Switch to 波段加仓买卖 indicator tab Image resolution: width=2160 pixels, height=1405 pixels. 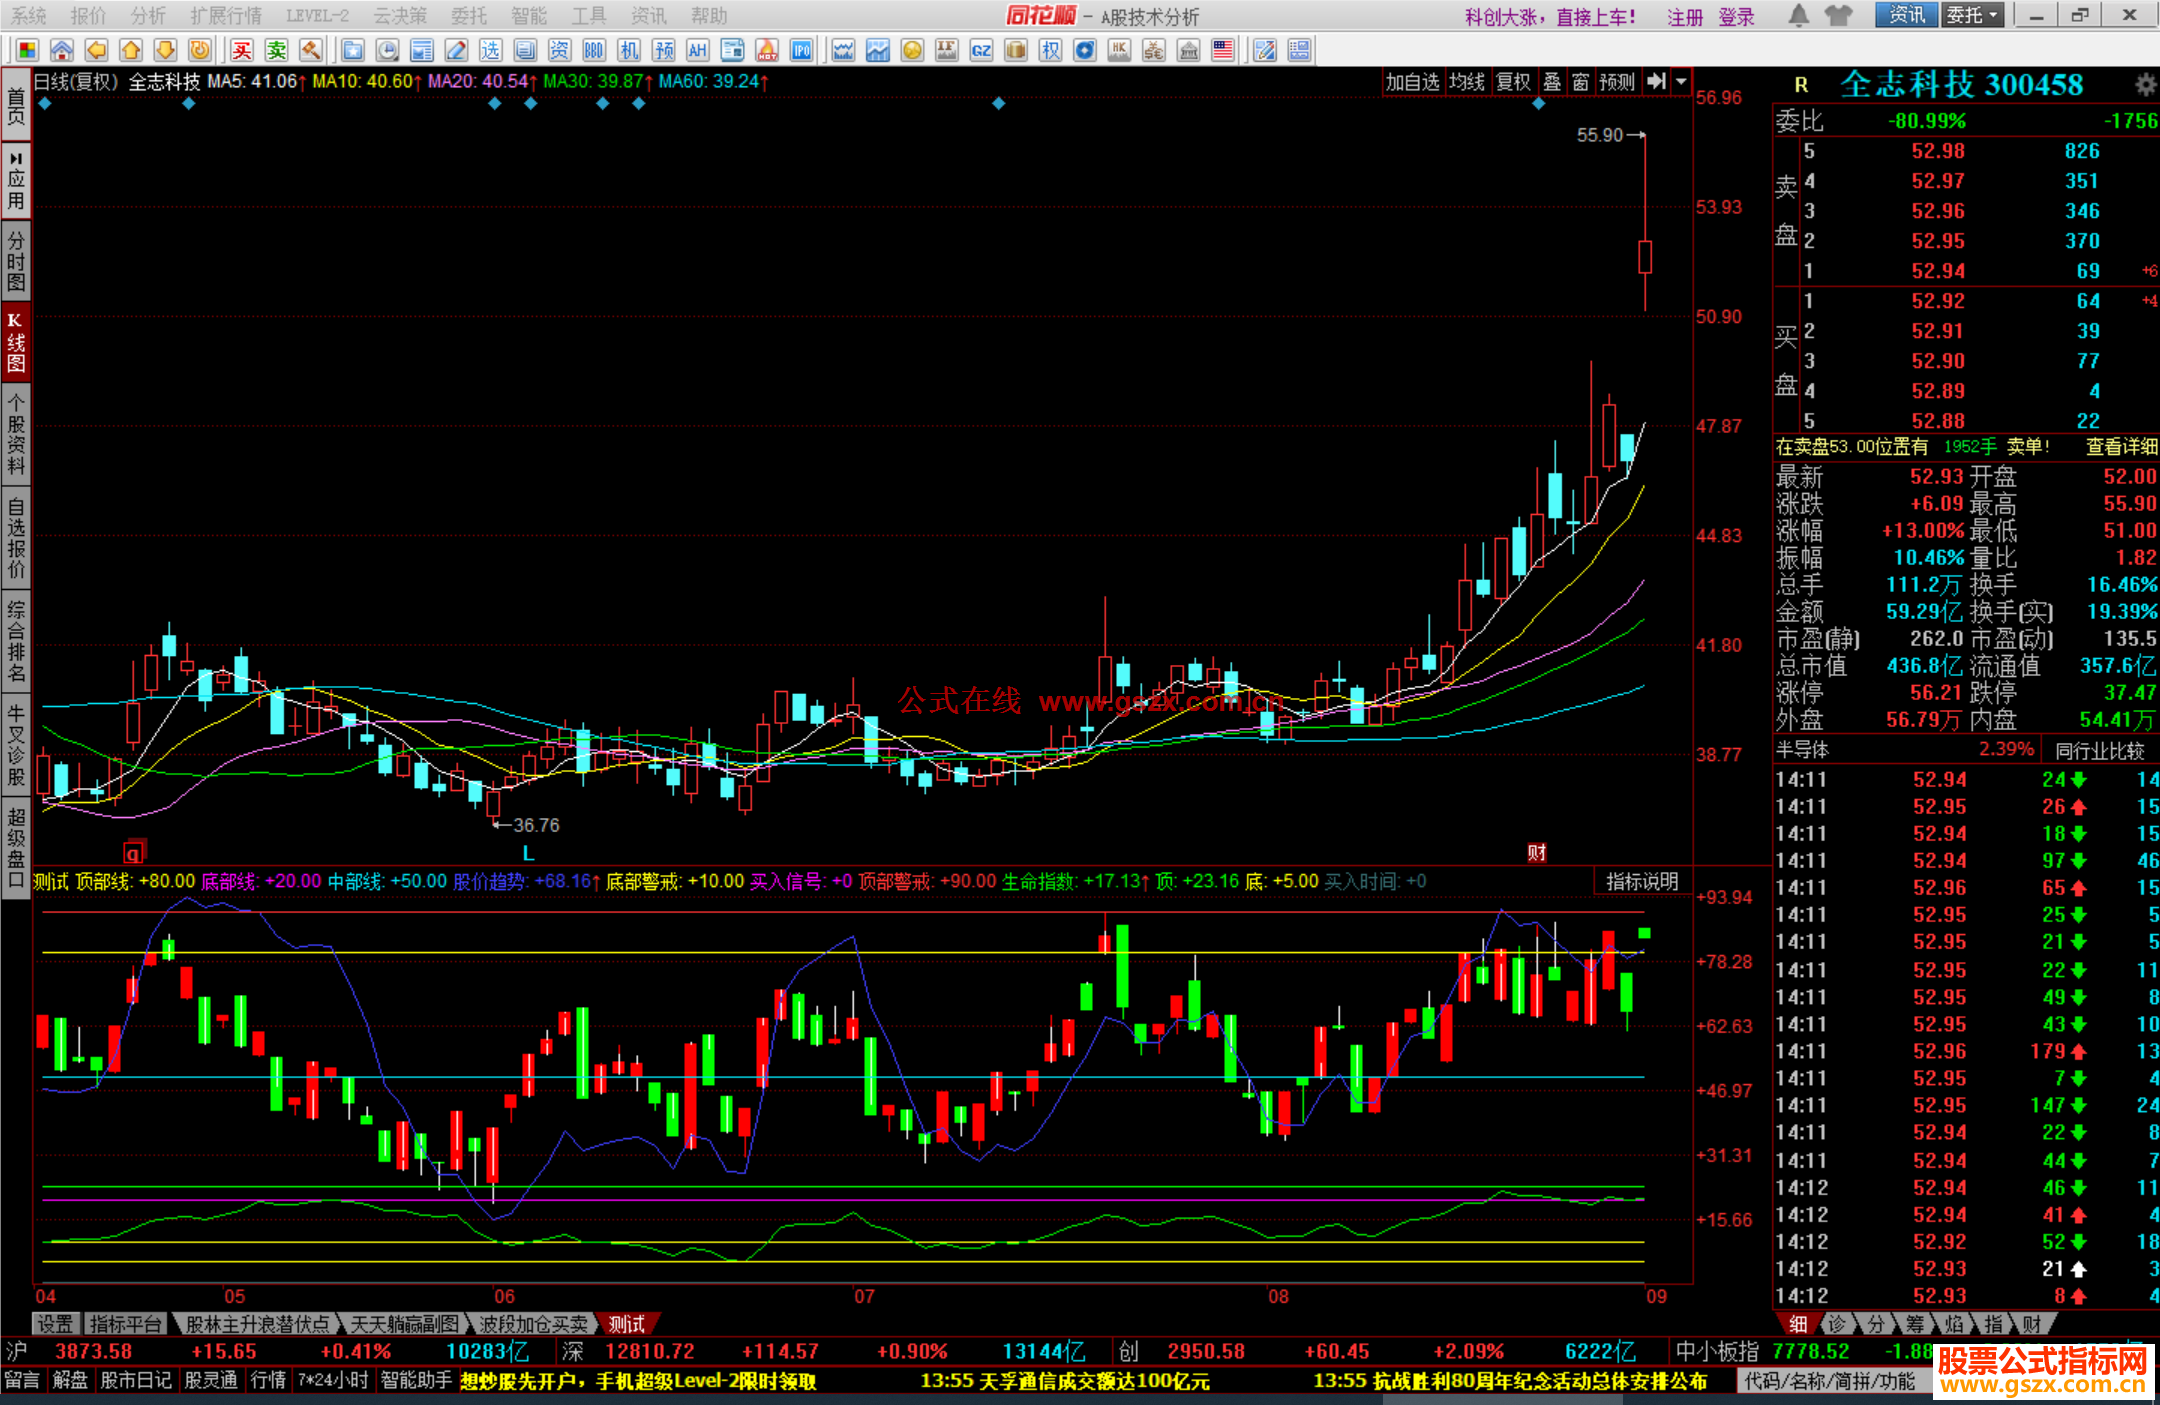[532, 1324]
